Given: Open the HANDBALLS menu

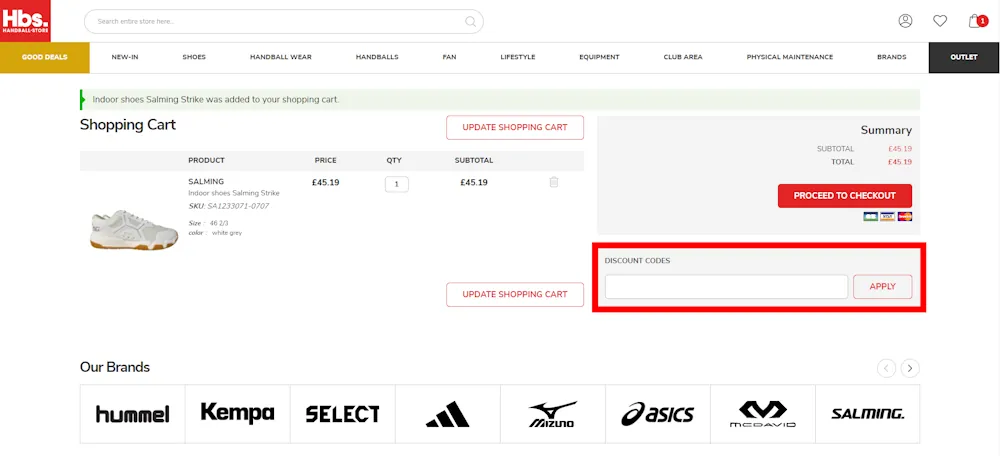Looking at the screenshot, I should tap(377, 57).
